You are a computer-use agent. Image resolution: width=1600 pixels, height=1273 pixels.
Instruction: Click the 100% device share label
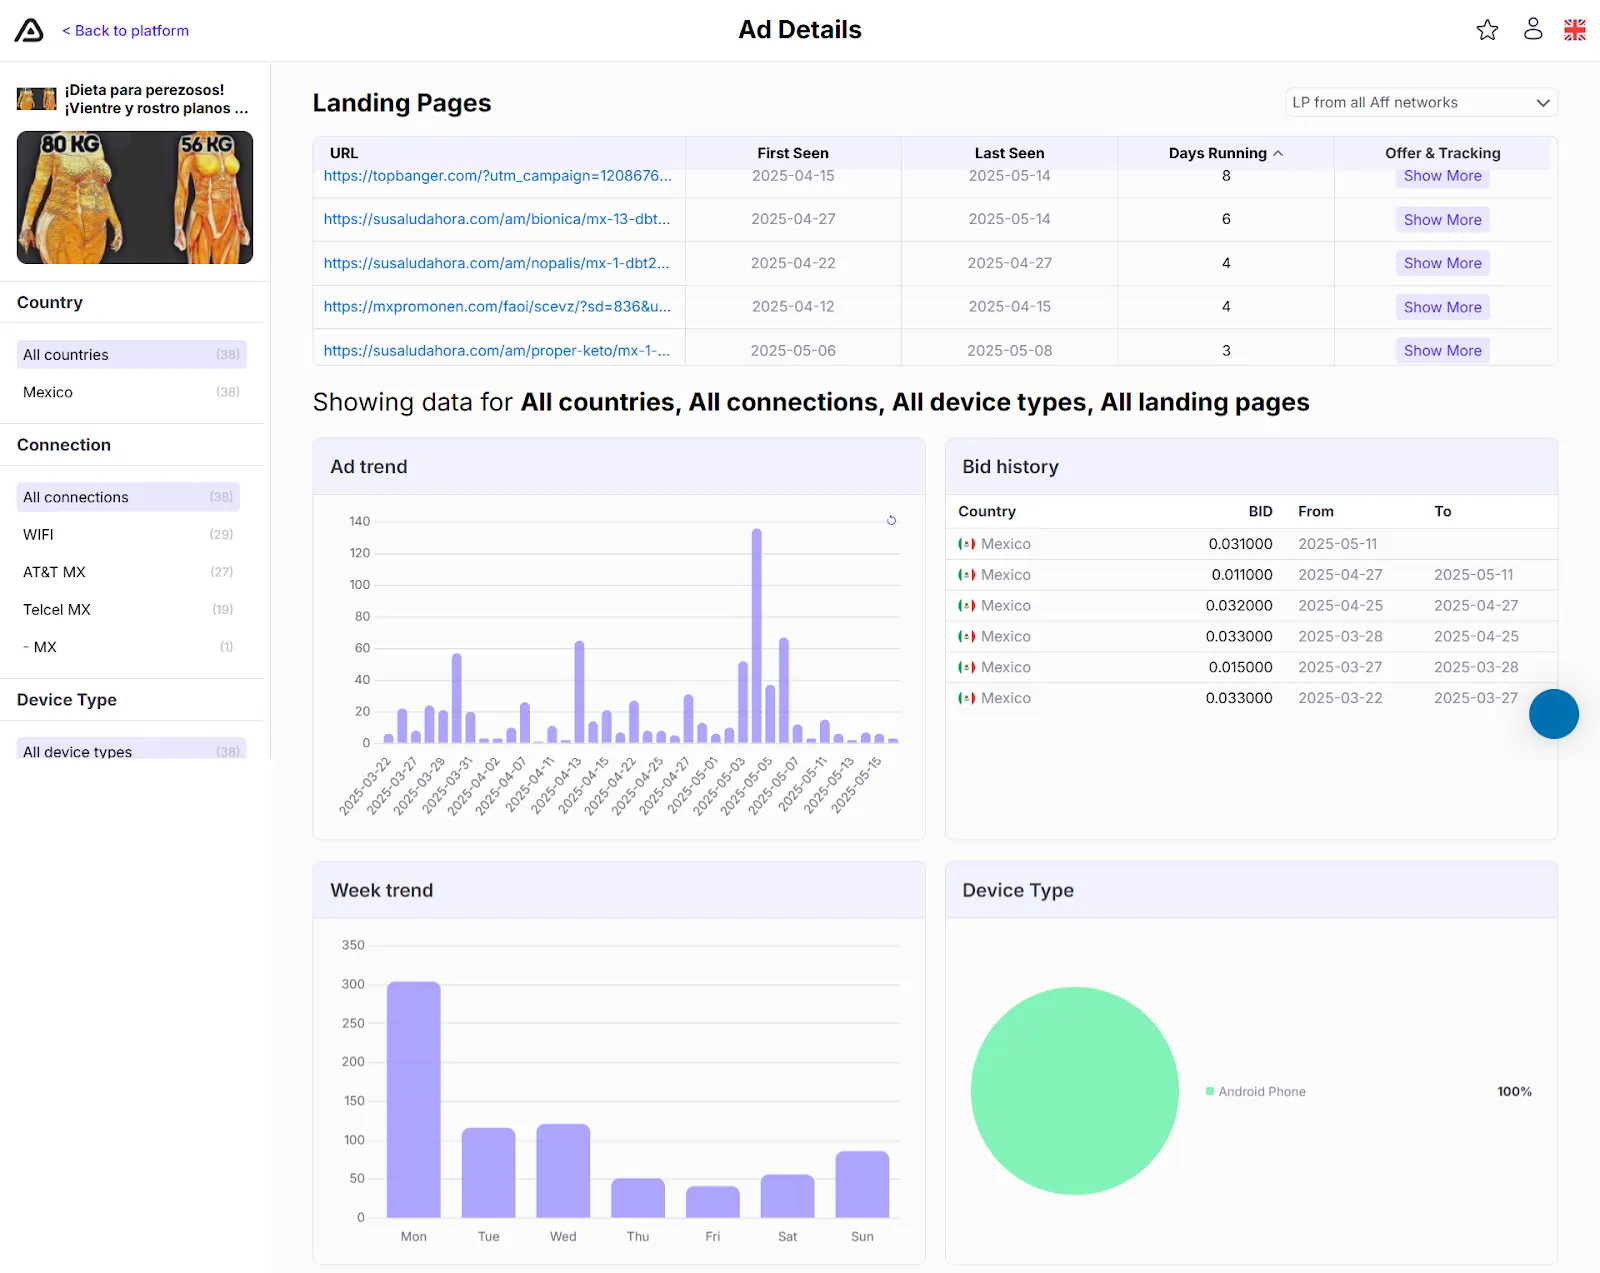click(x=1514, y=1092)
